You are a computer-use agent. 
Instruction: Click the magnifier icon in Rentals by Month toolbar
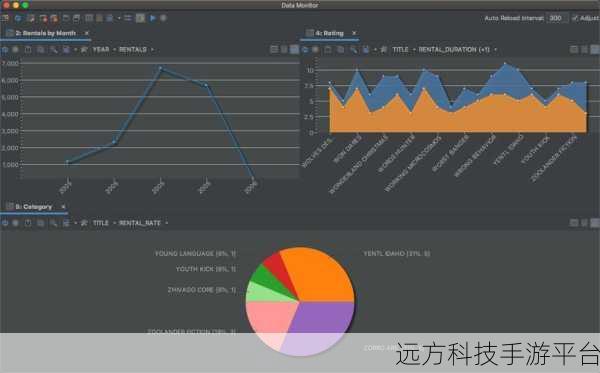[x=54, y=49]
